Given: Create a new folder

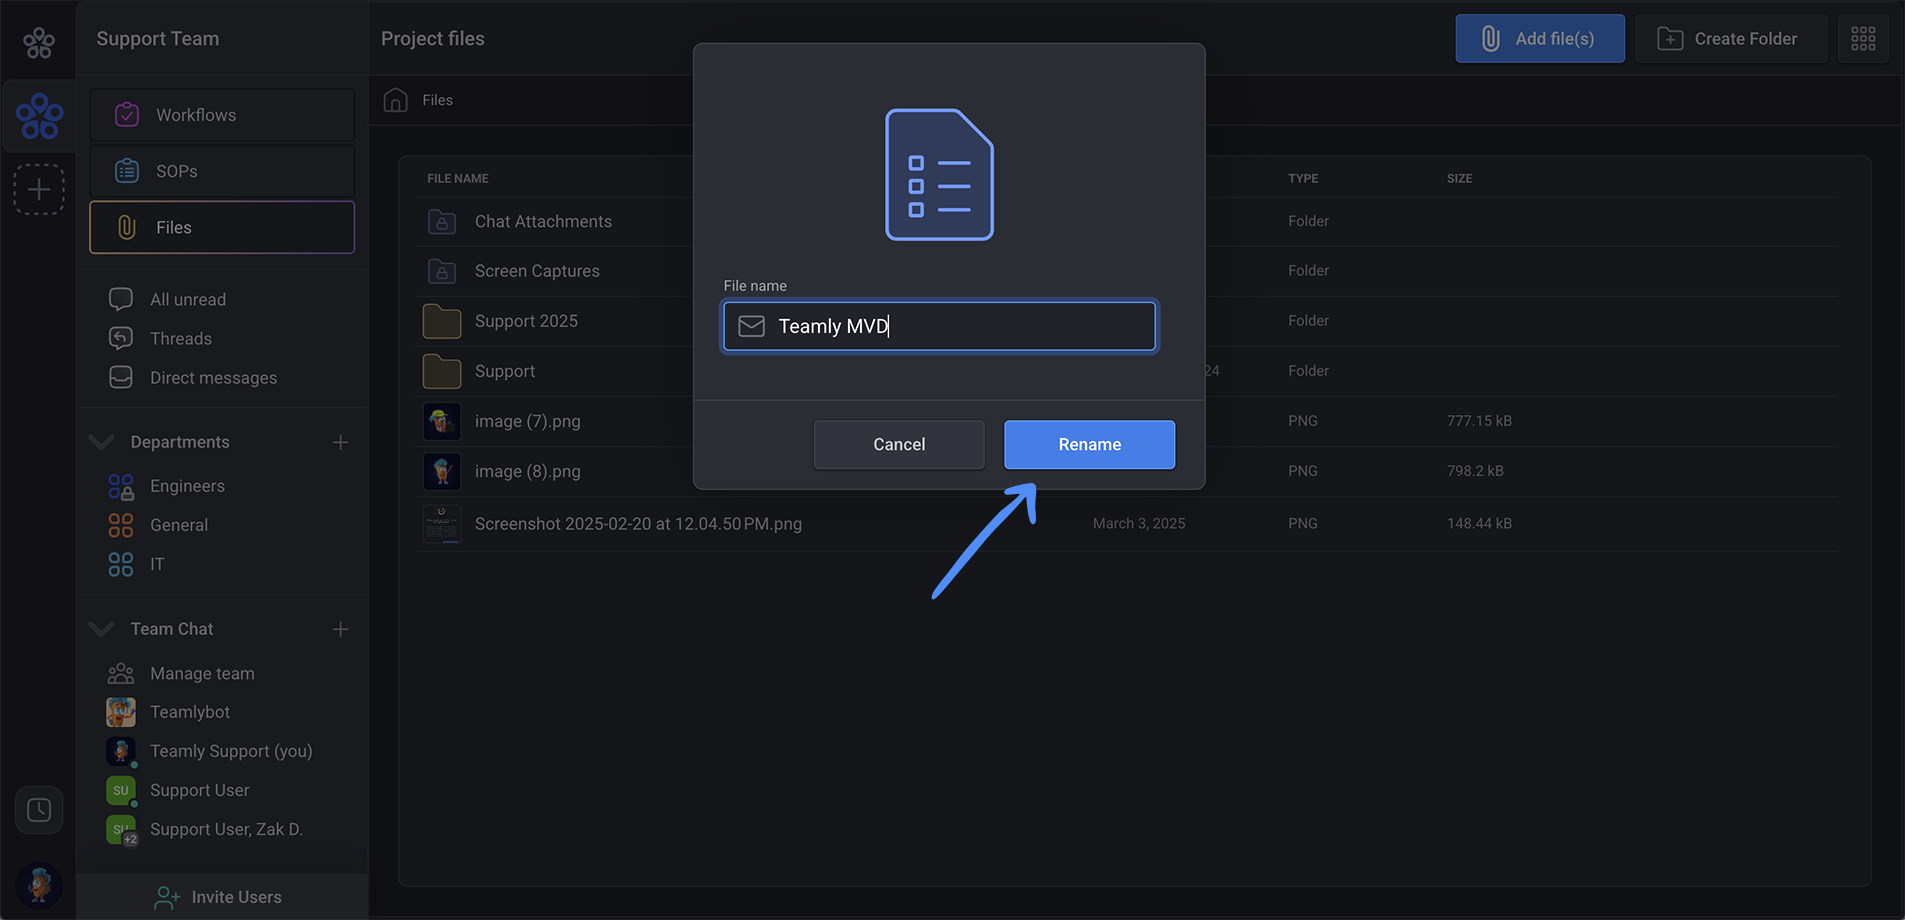Looking at the screenshot, I should [1731, 39].
